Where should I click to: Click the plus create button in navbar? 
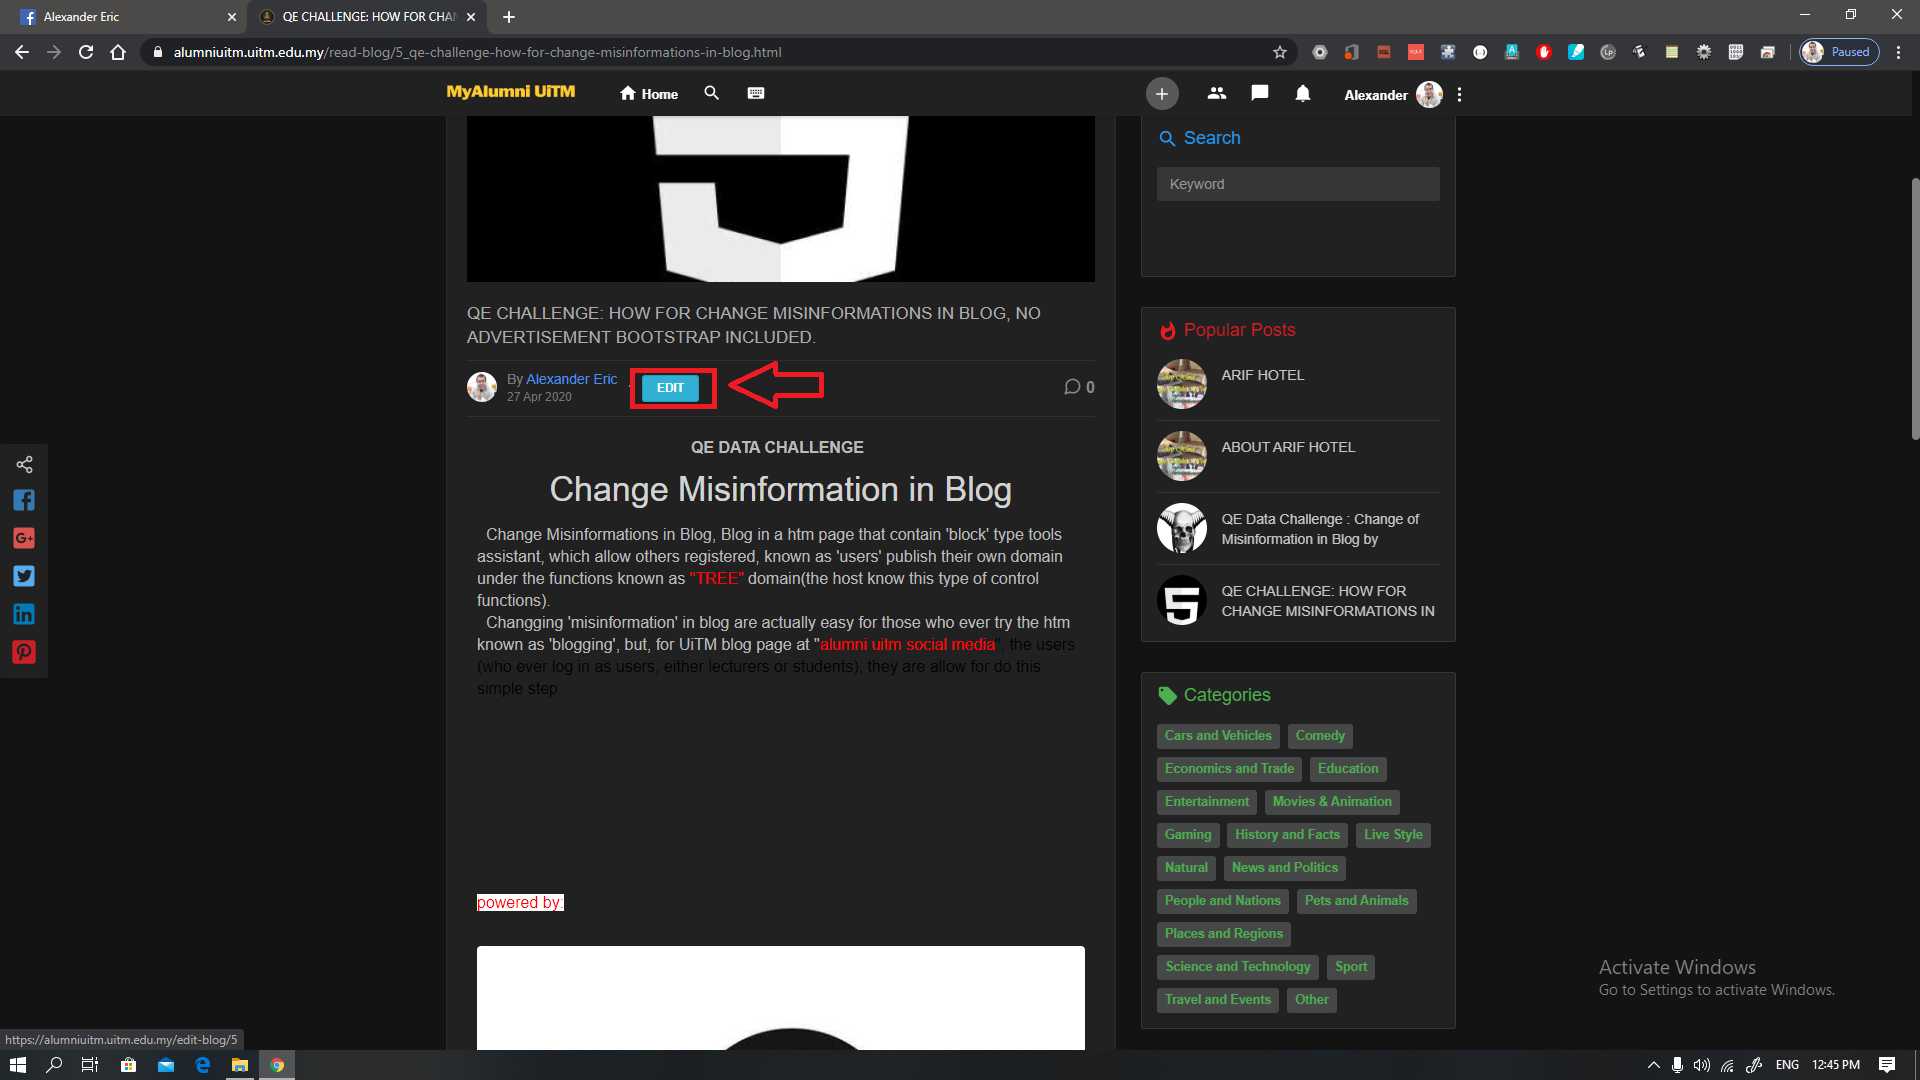(1161, 94)
